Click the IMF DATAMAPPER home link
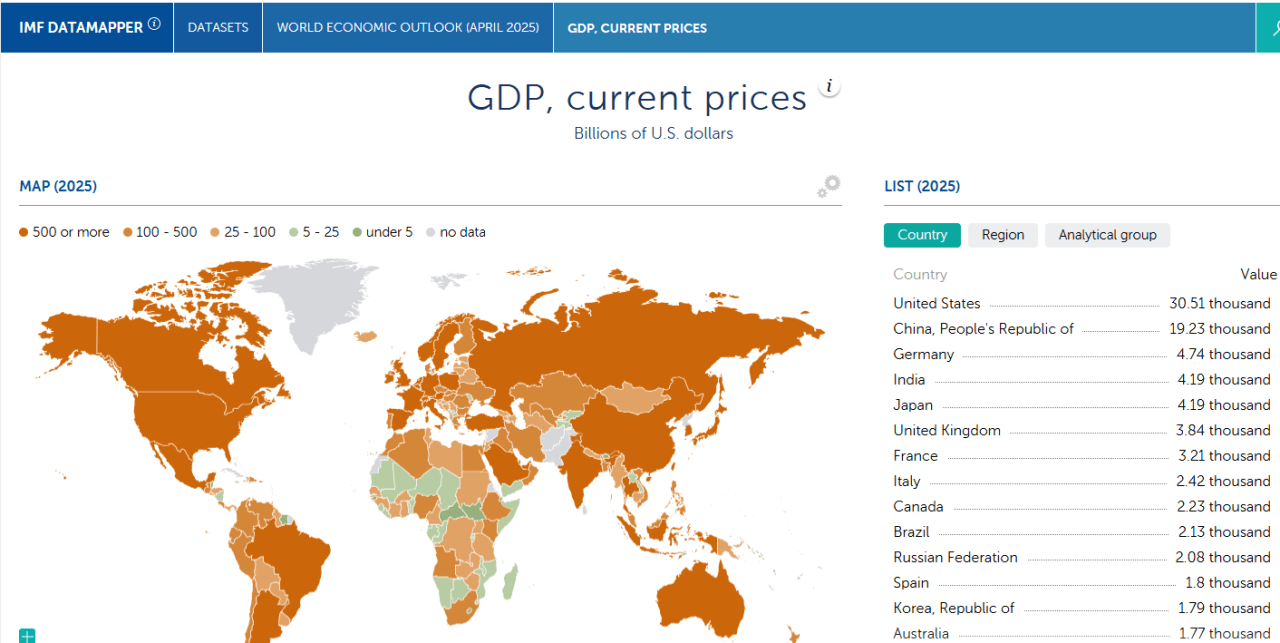Viewport: 1280px width, 643px height. 80,27
